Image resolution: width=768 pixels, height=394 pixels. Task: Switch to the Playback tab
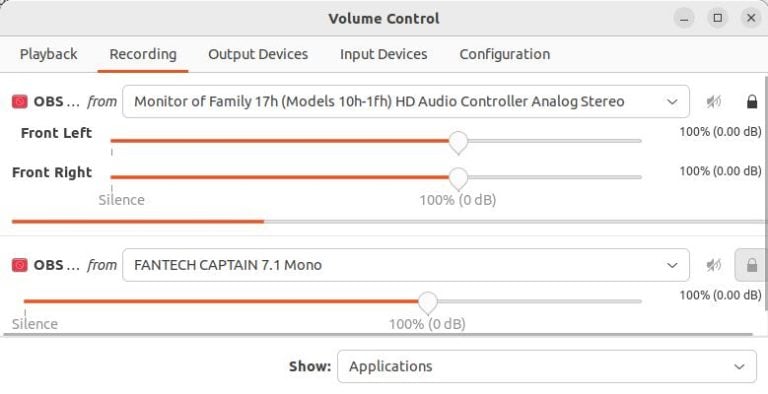pyautogui.click(x=48, y=54)
